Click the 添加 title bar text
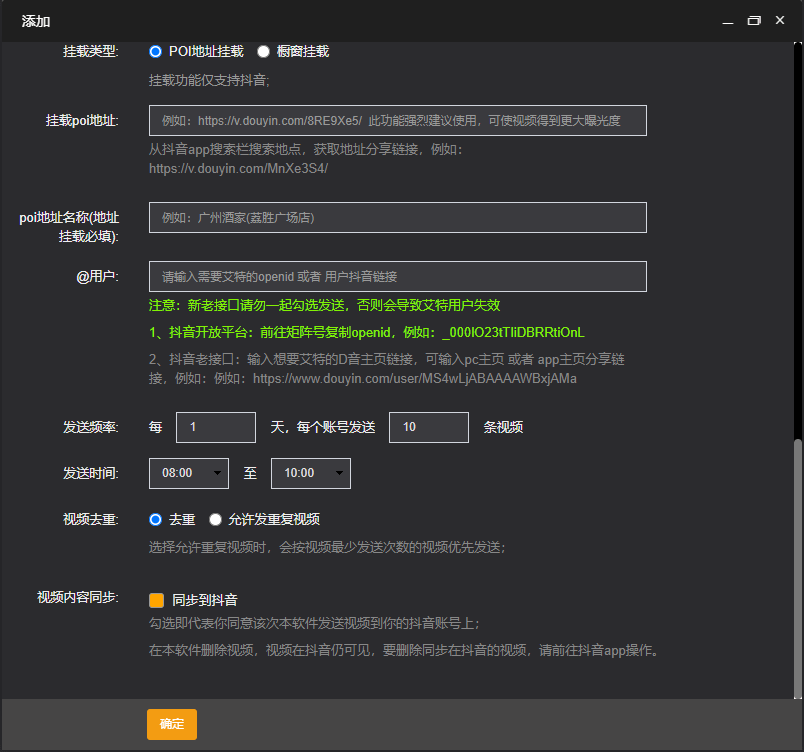The height and width of the screenshot is (752, 804). (x=36, y=21)
